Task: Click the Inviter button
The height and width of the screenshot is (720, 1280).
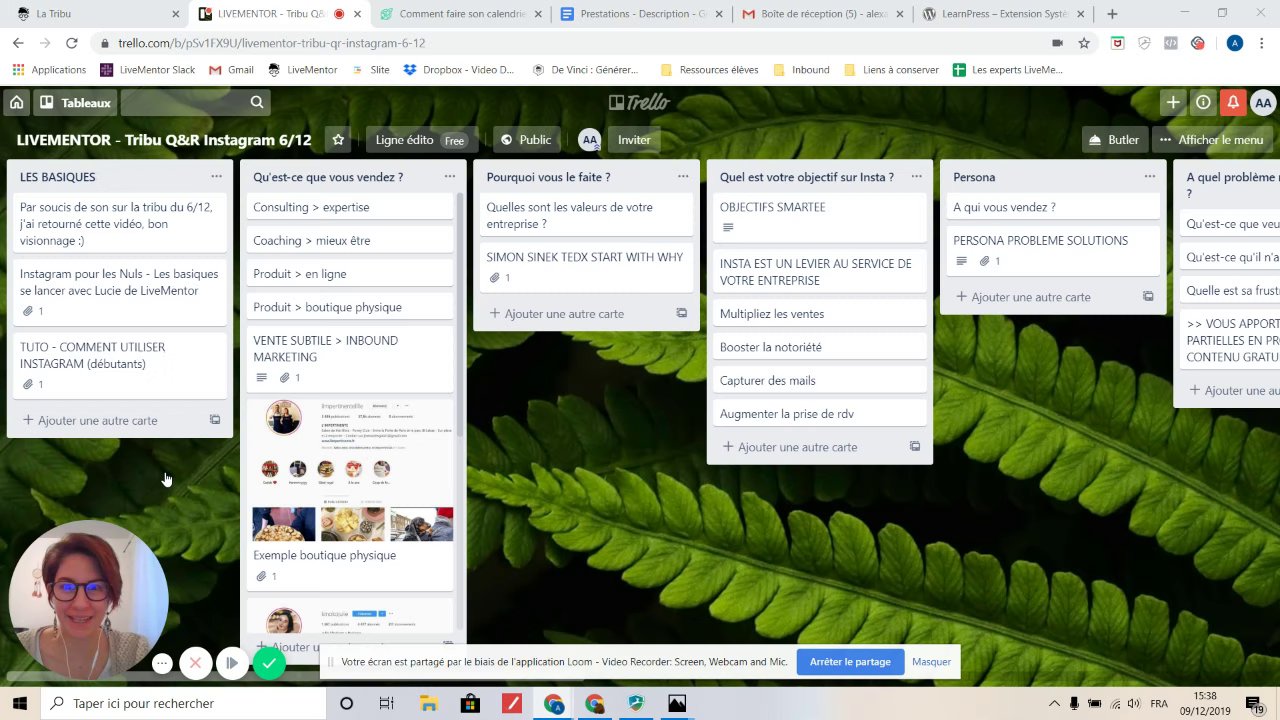Action: click(x=634, y=140)
